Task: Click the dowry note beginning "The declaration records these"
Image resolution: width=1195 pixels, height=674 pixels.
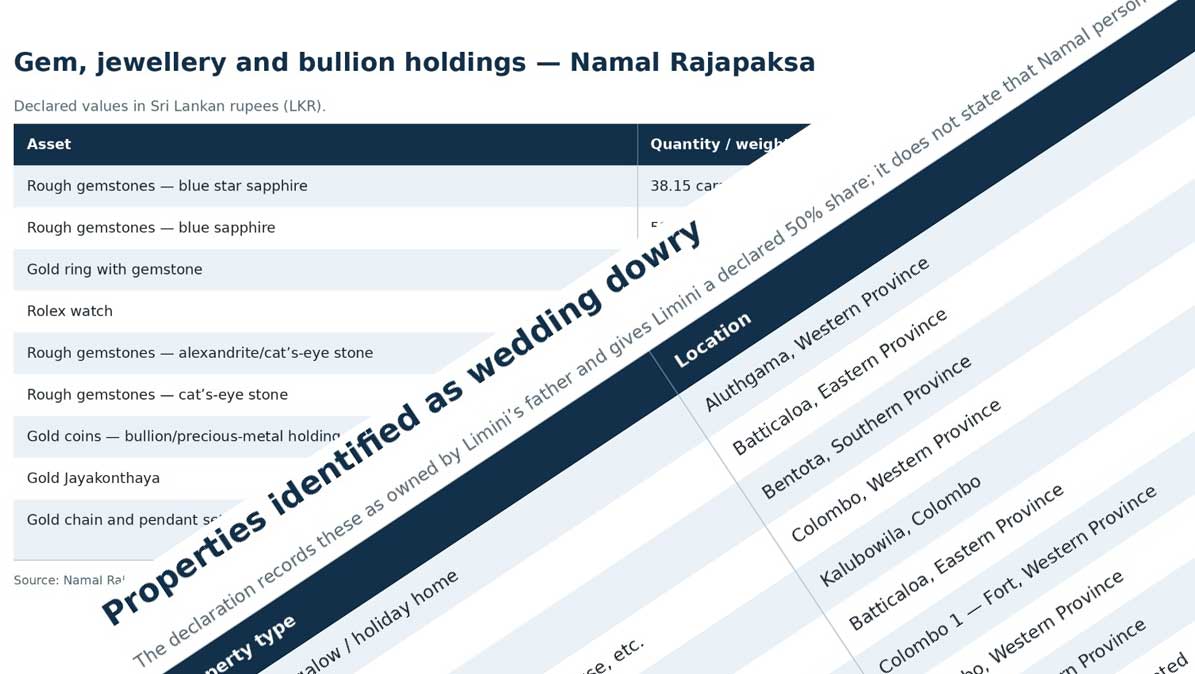Action: [x=640, y=332]
